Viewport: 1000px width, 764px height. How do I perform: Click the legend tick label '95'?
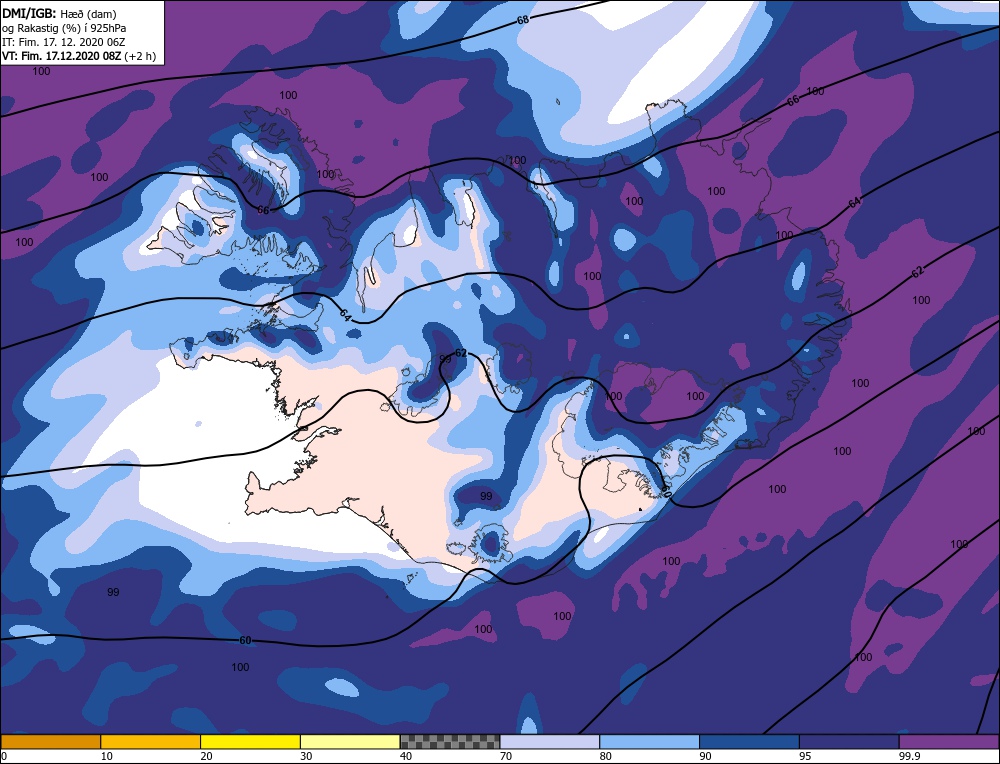click(x=805, y=756)
